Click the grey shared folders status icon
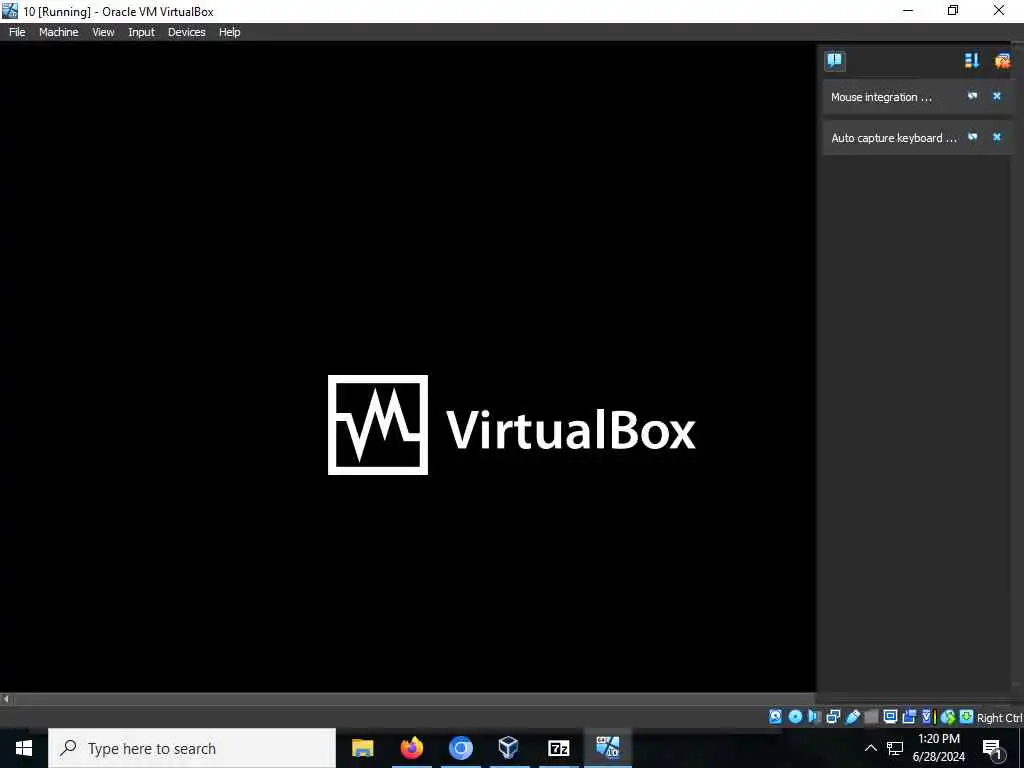This screenshot has height=768, width=1024. click(871, 717)
